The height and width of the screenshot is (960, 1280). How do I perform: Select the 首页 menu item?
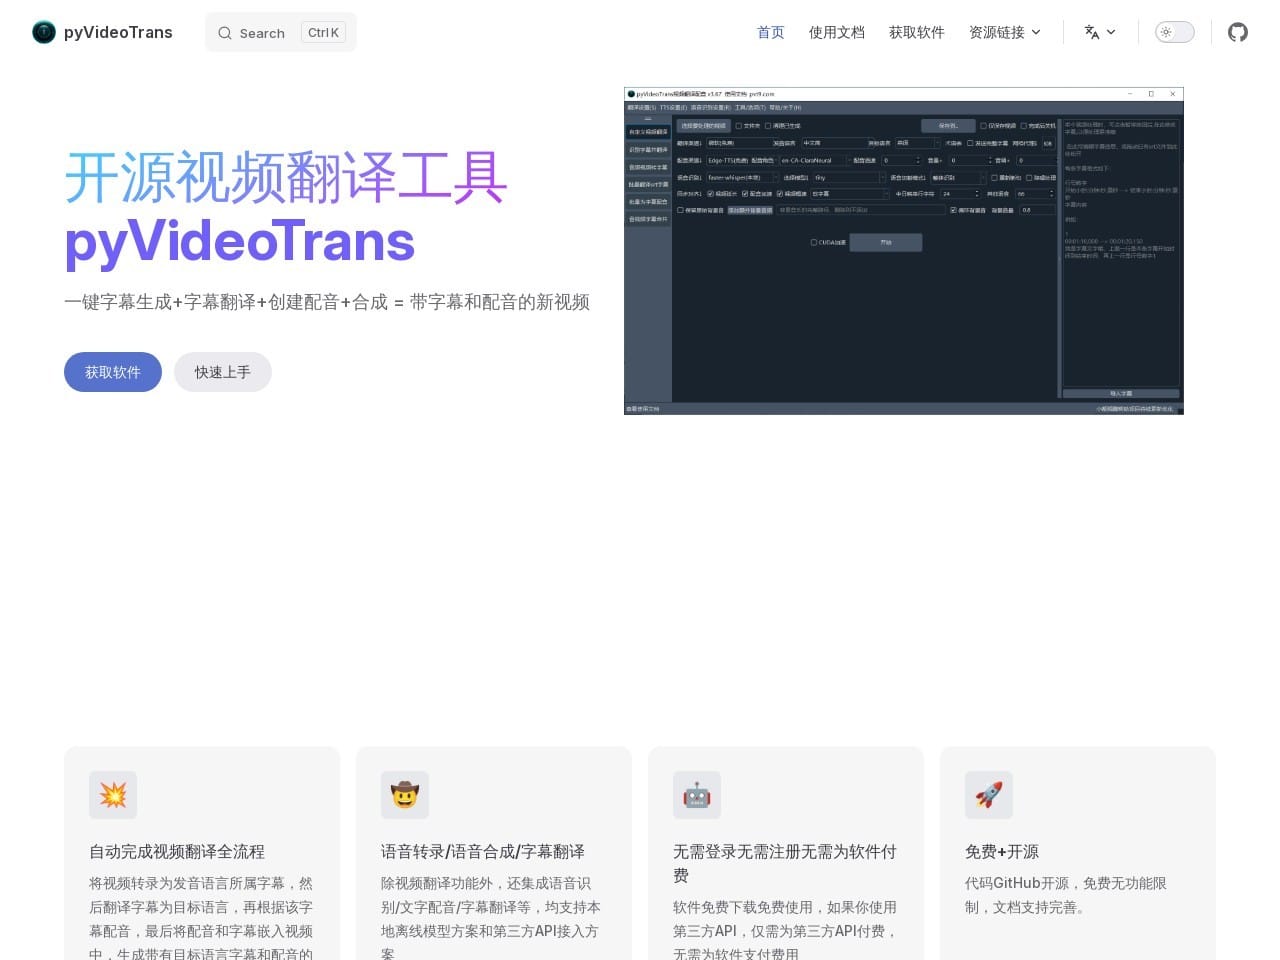[x=770, y=32]
